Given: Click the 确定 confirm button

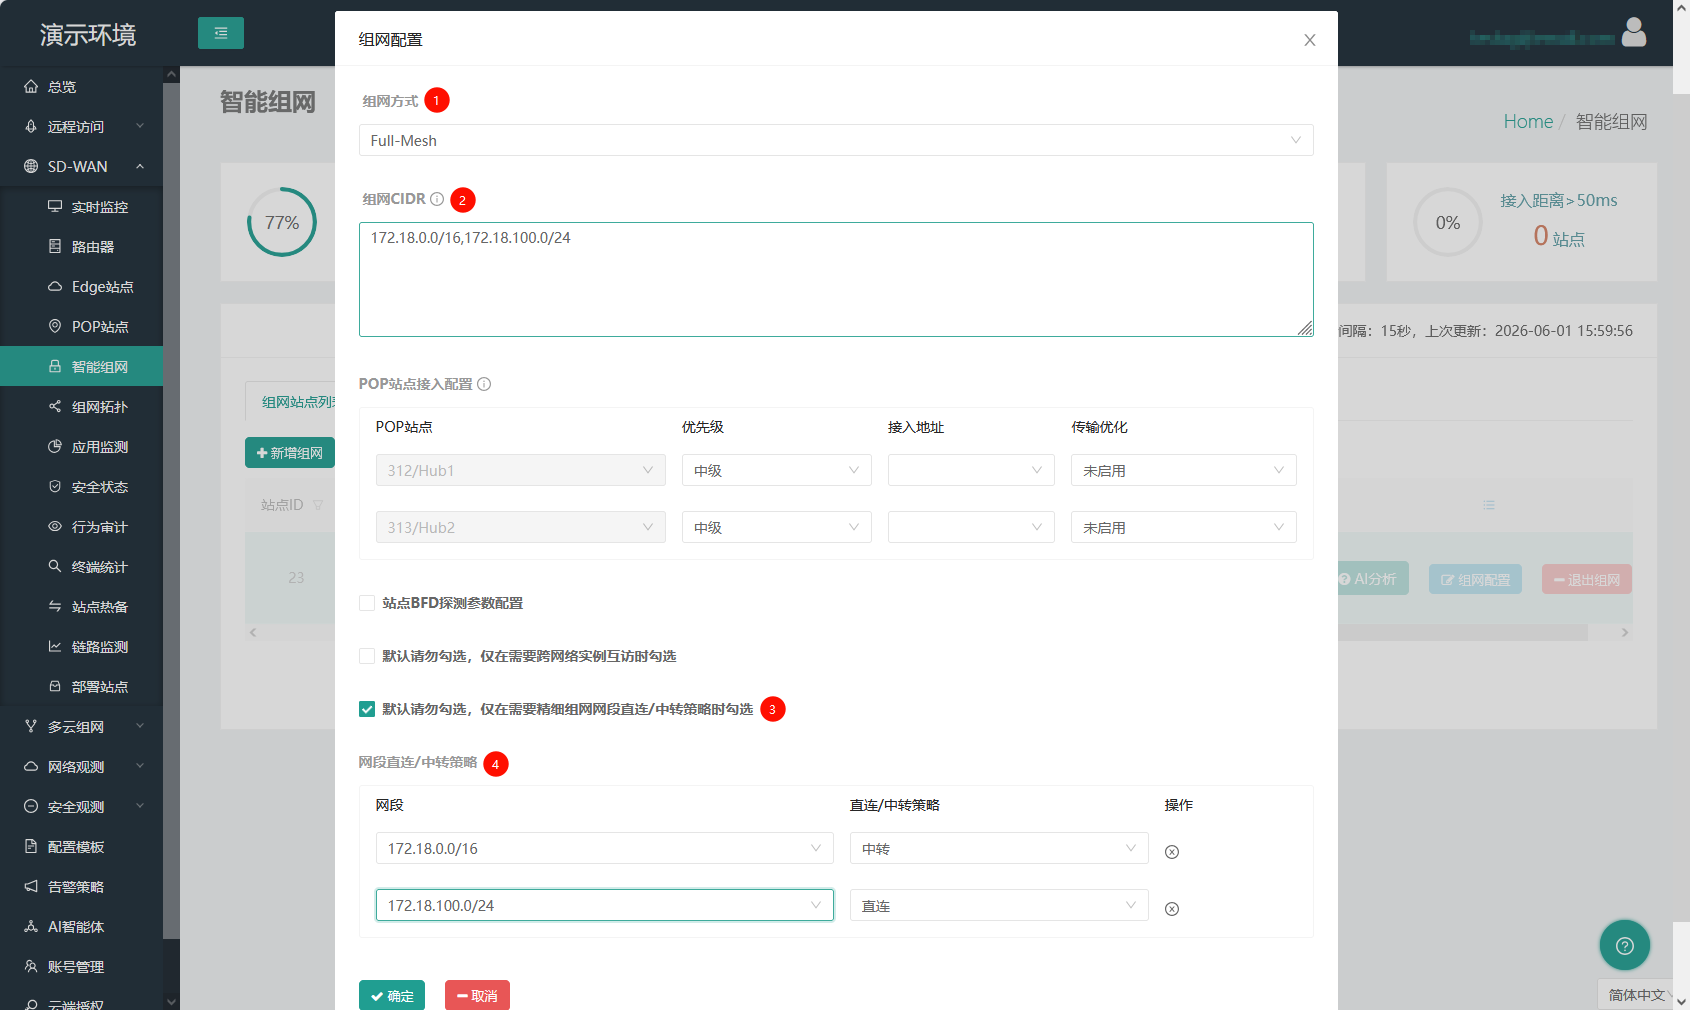Looking at the screenshot, I should point(392,996).
